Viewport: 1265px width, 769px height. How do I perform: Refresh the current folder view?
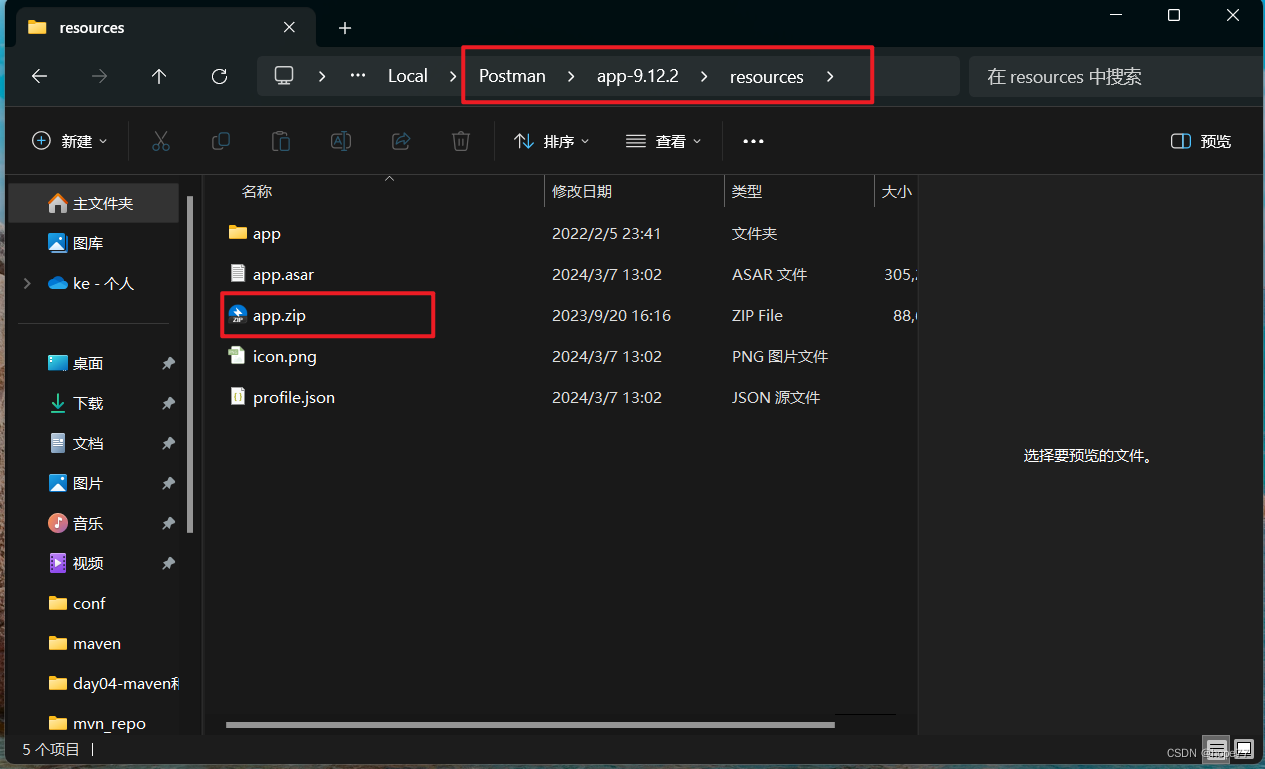pos(220,76)
